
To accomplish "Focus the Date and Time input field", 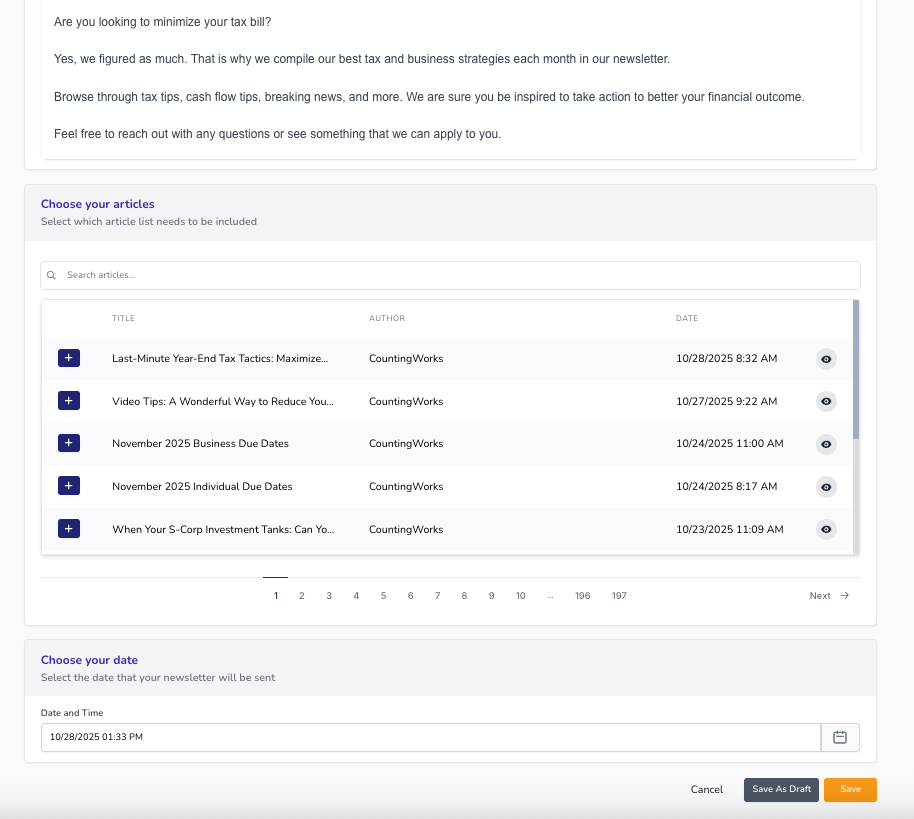I will (x=430, y=737).
